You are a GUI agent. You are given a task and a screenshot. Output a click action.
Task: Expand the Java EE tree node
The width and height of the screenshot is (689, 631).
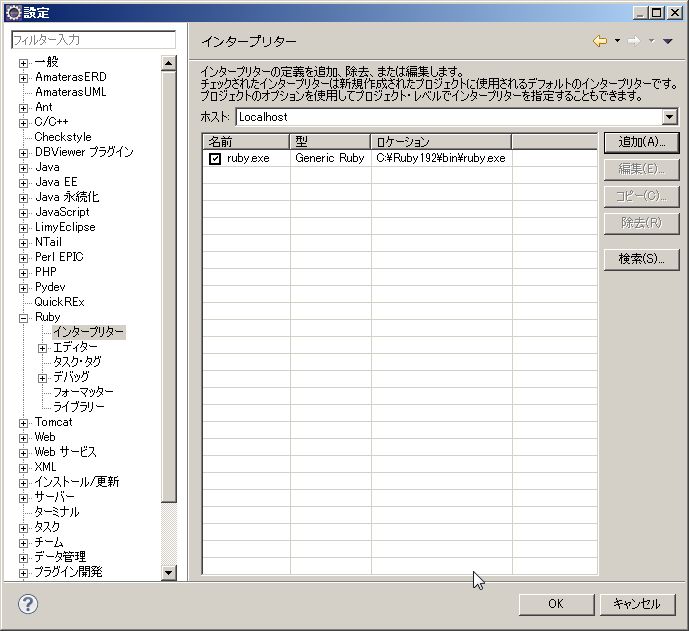[x=24, y=183]
